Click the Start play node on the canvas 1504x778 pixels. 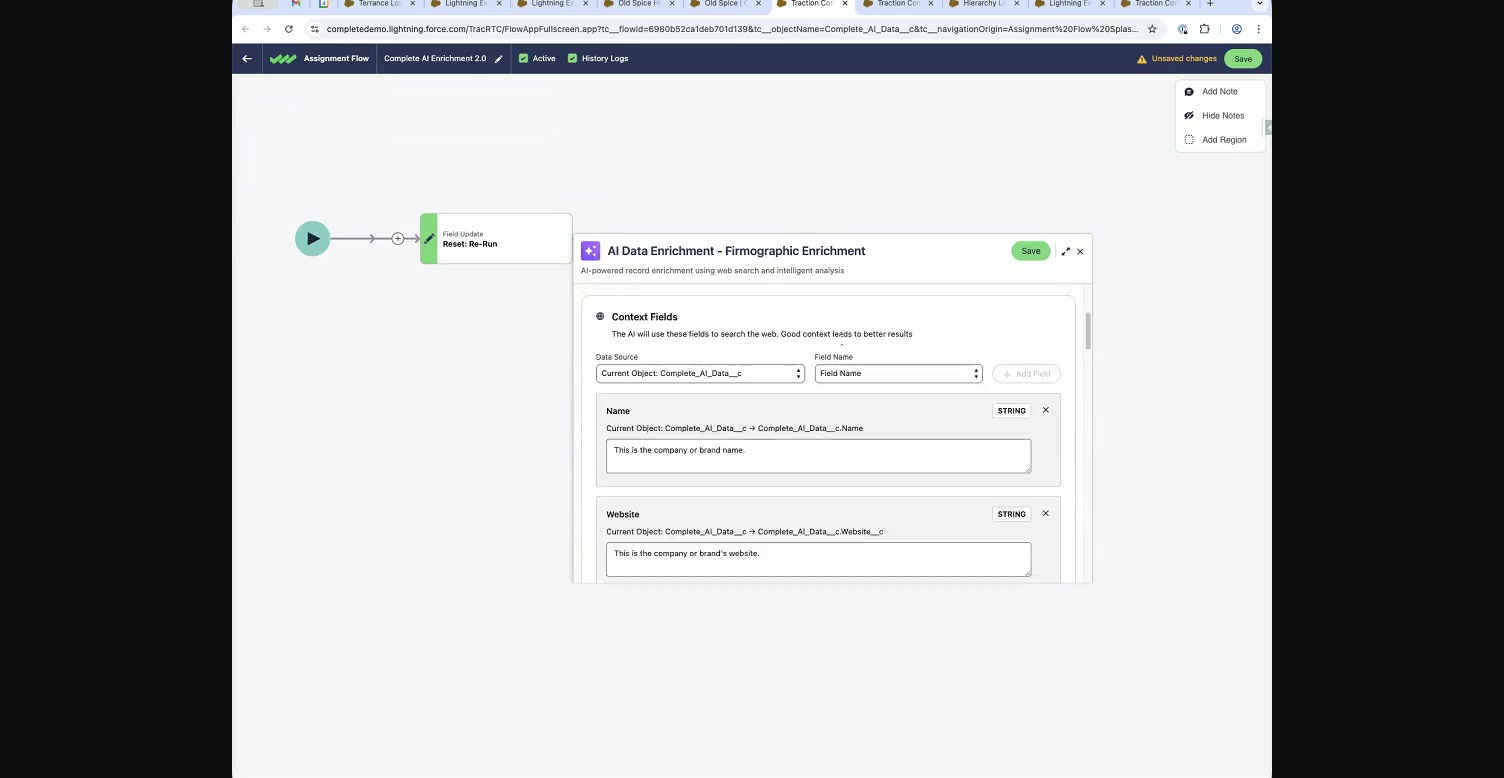312,238
